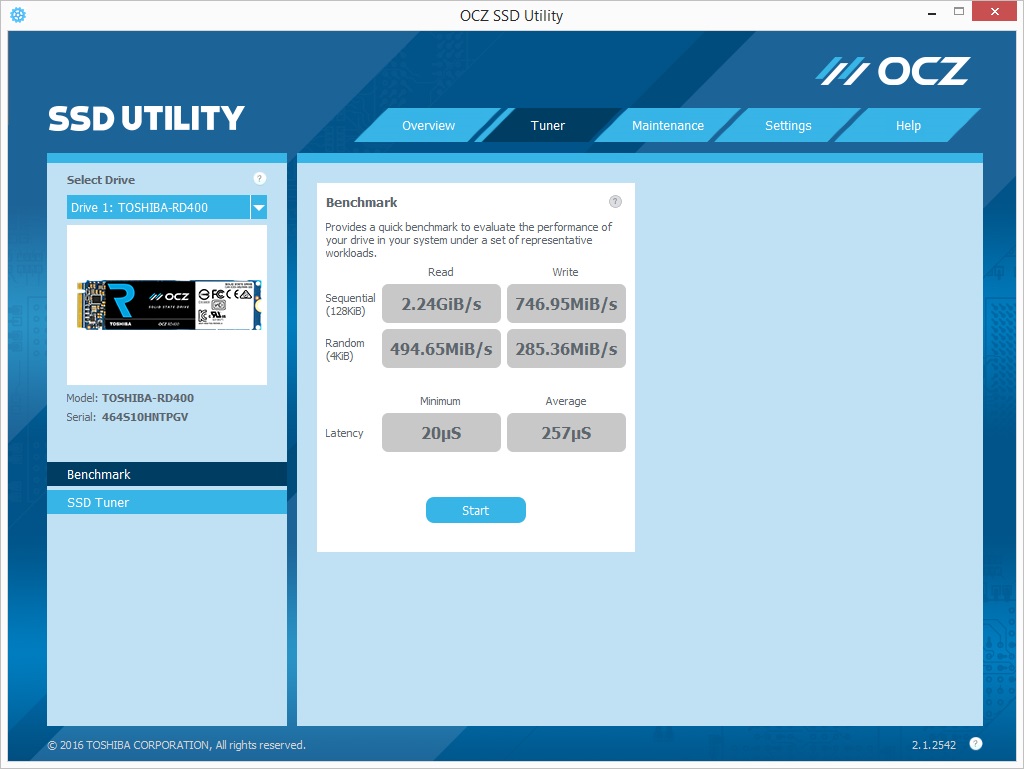Click the OCZ logo in the header

[x=893, y=71]
